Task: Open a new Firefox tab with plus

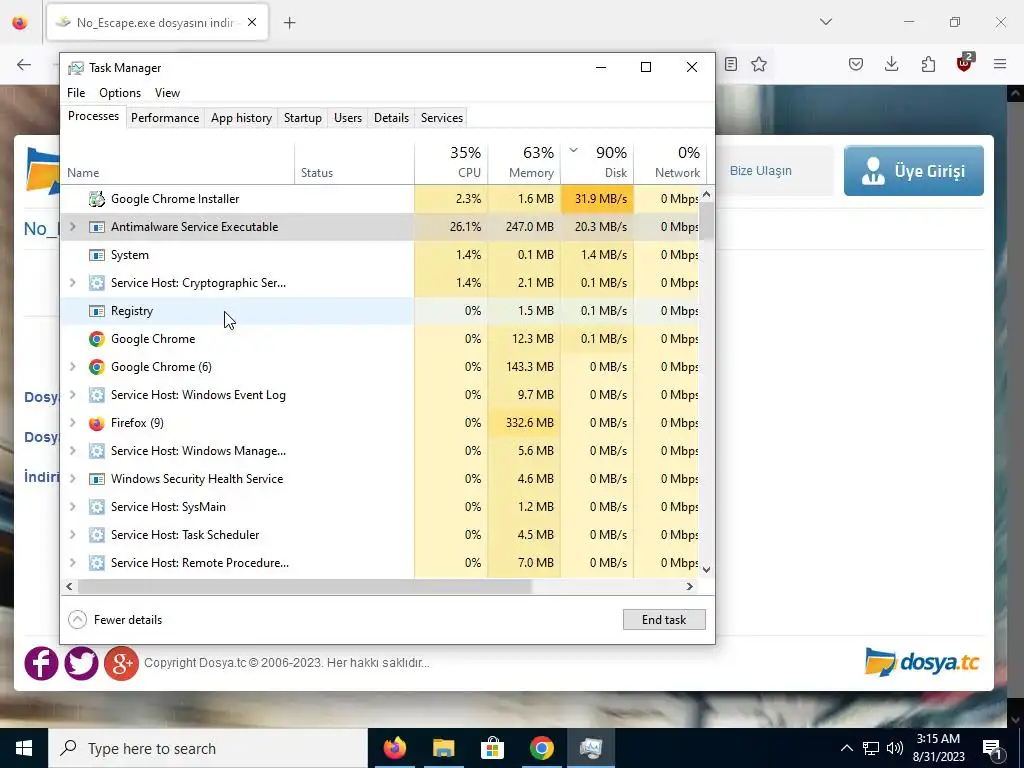Action: pos(289,23)
